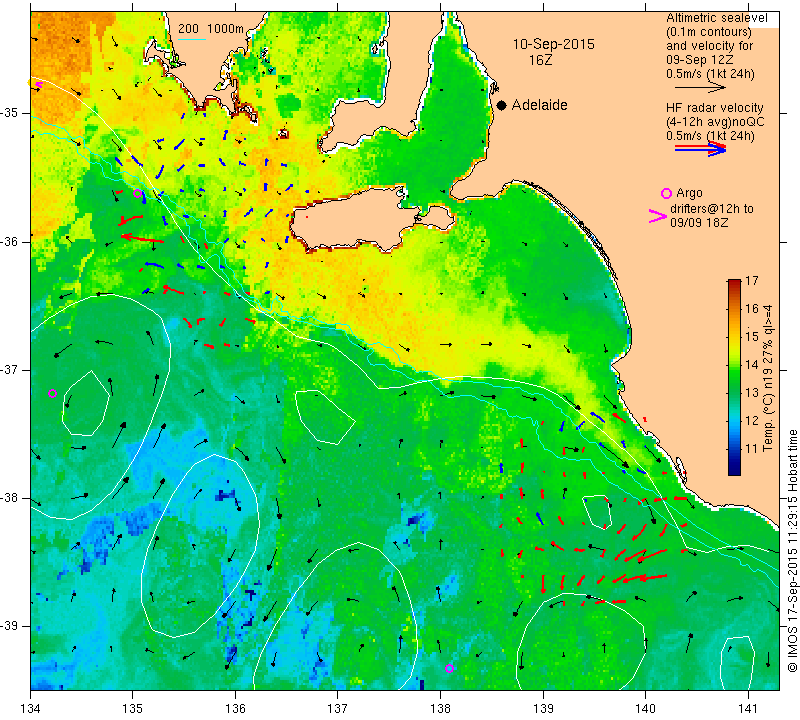800x720 pixels.
Task: Click the Argo float marker near 135 longitude
Action: coord(137,193)
